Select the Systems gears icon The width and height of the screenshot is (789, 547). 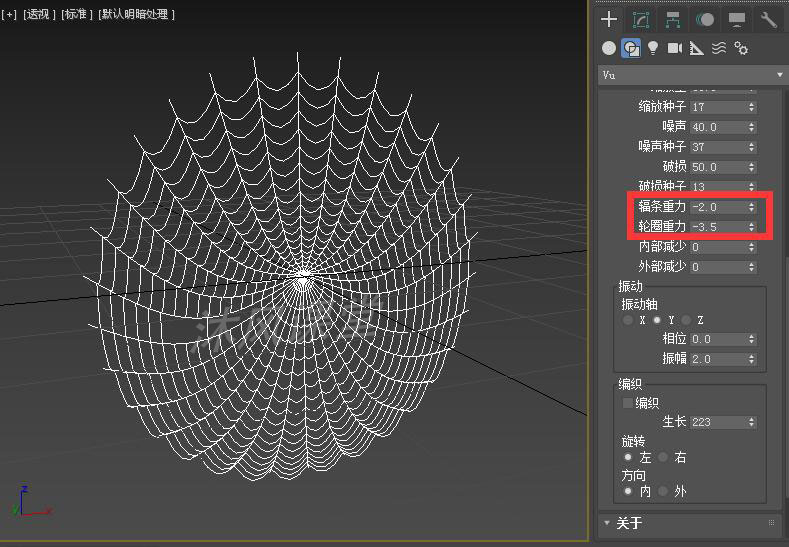tap(741, 48)
